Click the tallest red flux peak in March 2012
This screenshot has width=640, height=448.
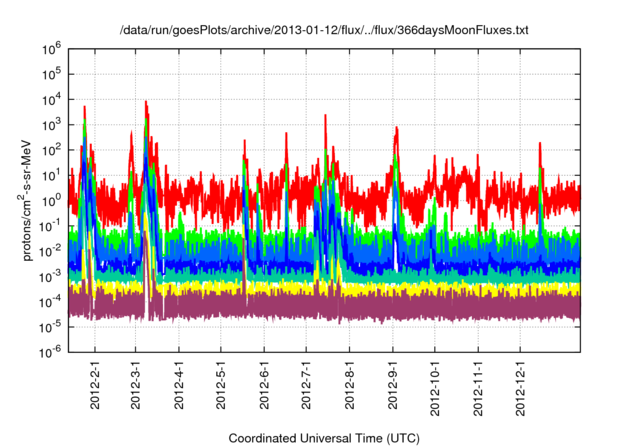(x=146, y=102)
